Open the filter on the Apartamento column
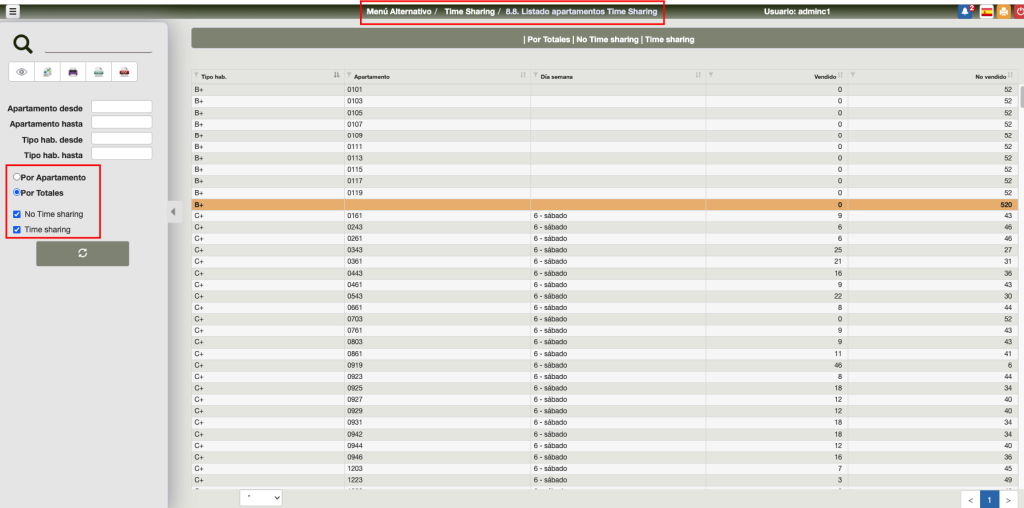 (348, 76)
